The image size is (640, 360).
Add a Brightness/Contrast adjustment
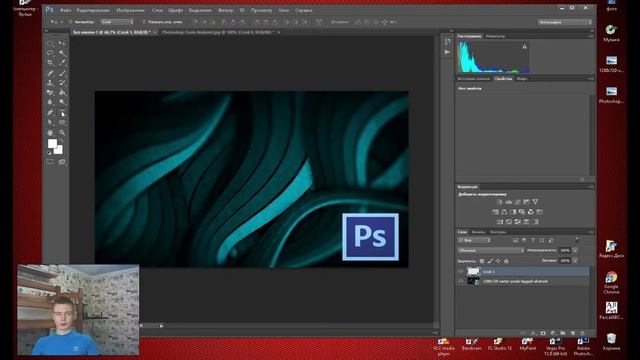tap(500, 202)
